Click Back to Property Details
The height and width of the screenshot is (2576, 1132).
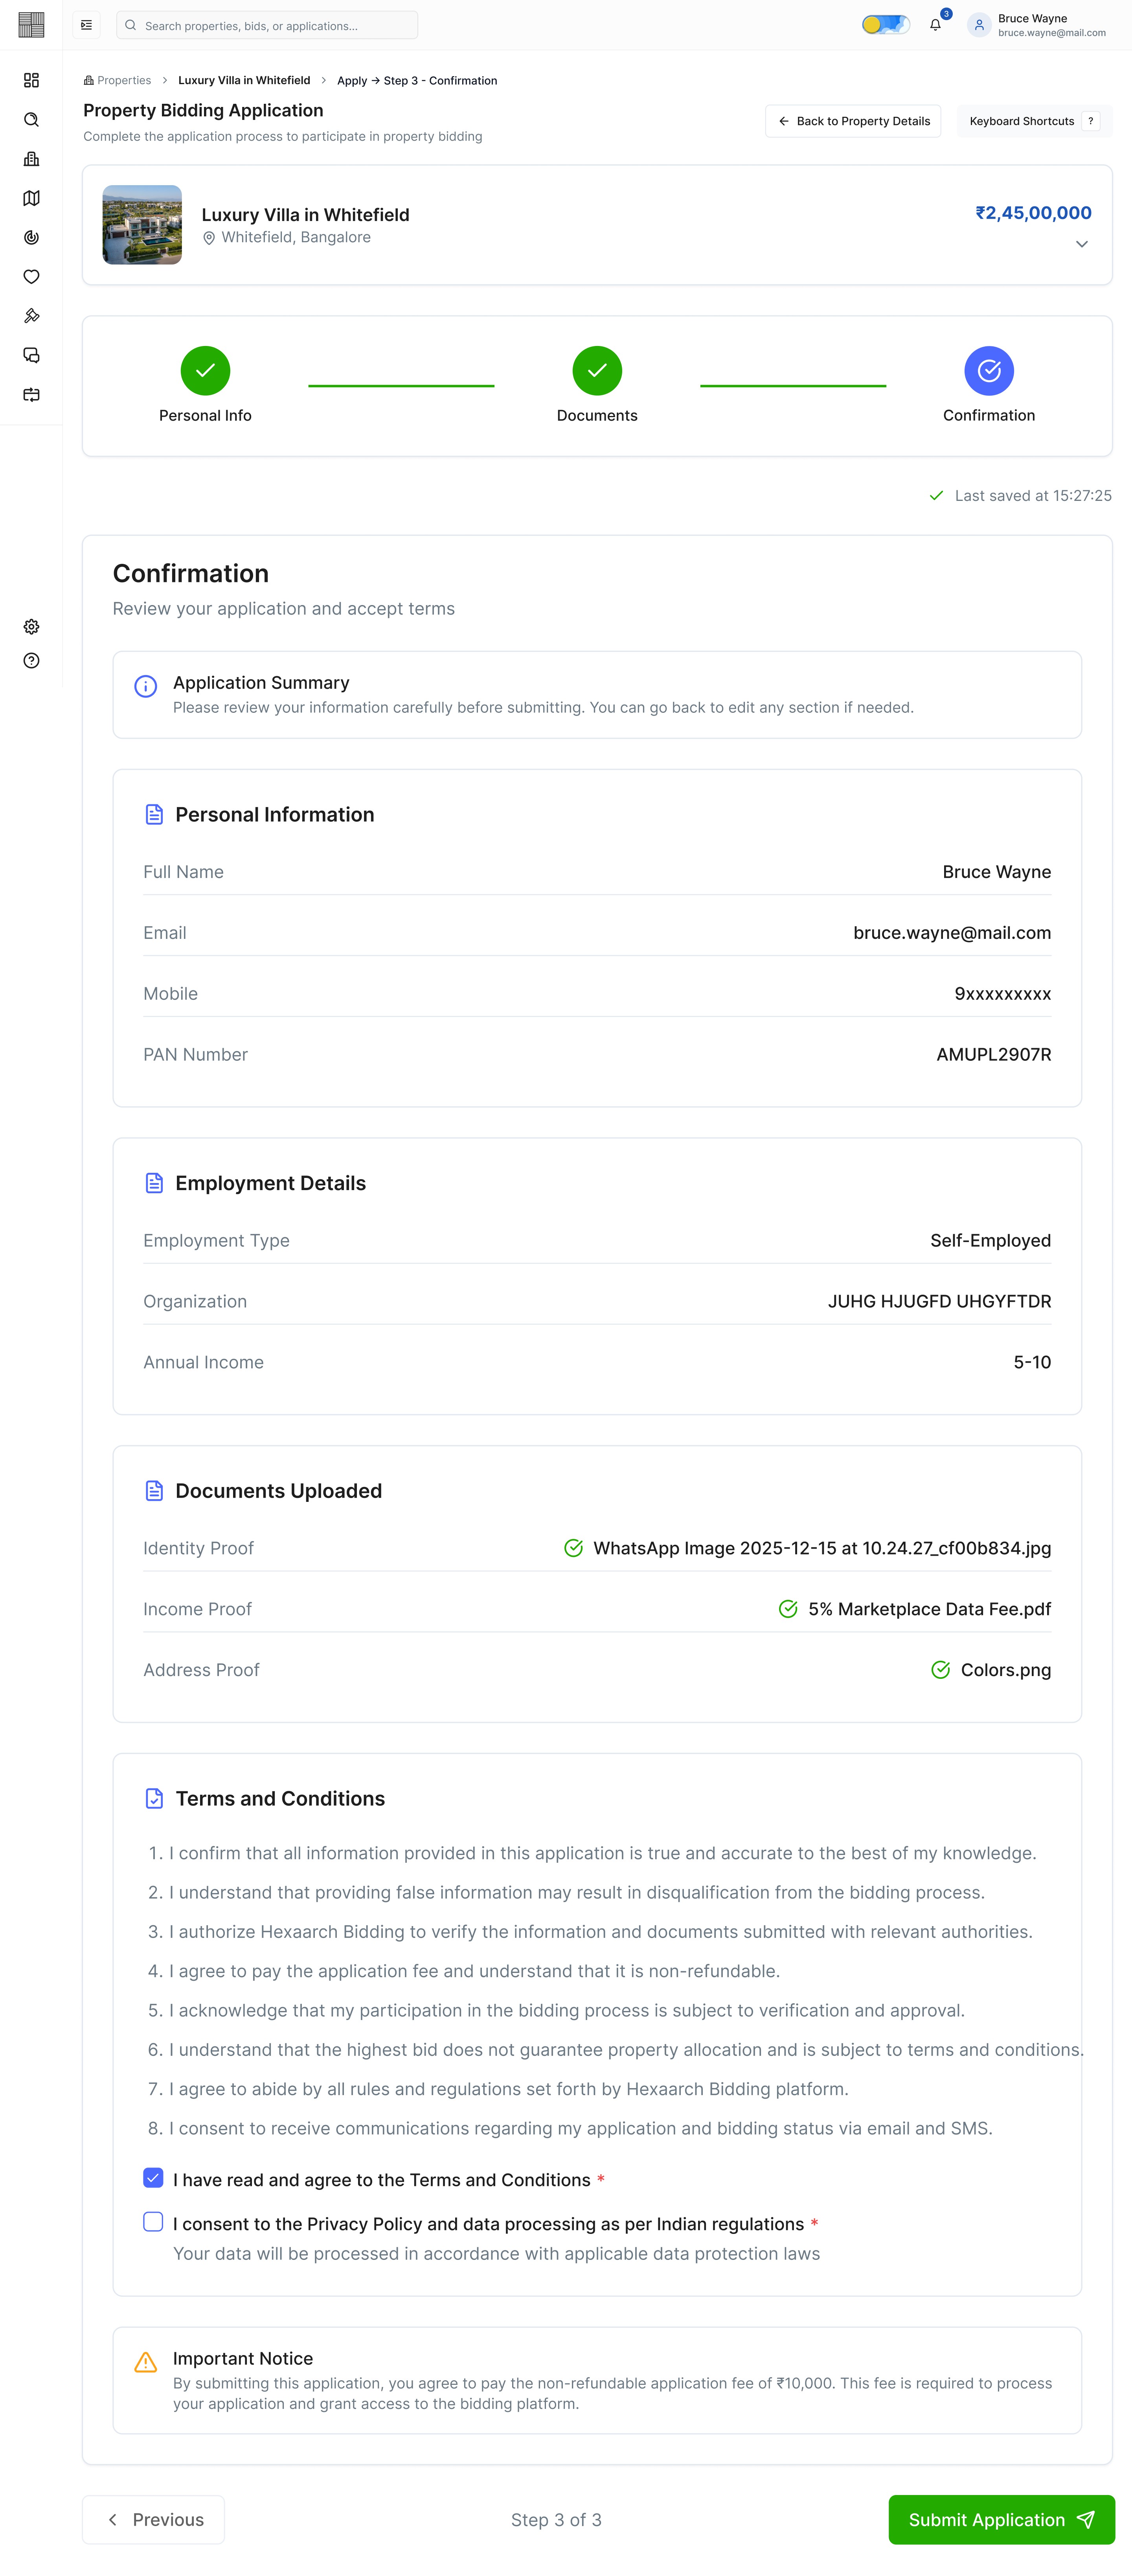pos(853,121)
